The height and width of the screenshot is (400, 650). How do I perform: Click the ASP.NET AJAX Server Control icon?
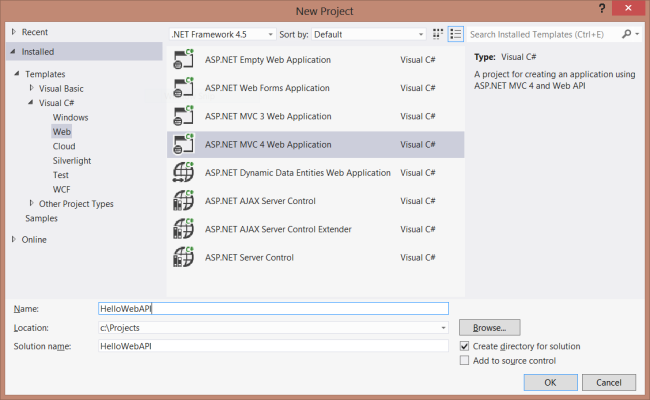pyautogui.click(x=183, y=200)
